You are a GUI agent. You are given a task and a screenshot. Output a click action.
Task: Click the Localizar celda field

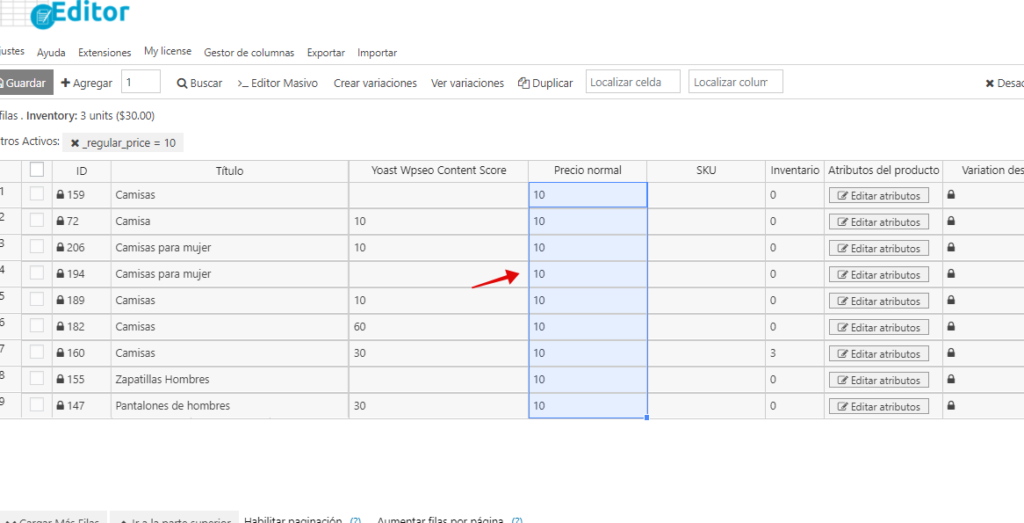point(633,82)
